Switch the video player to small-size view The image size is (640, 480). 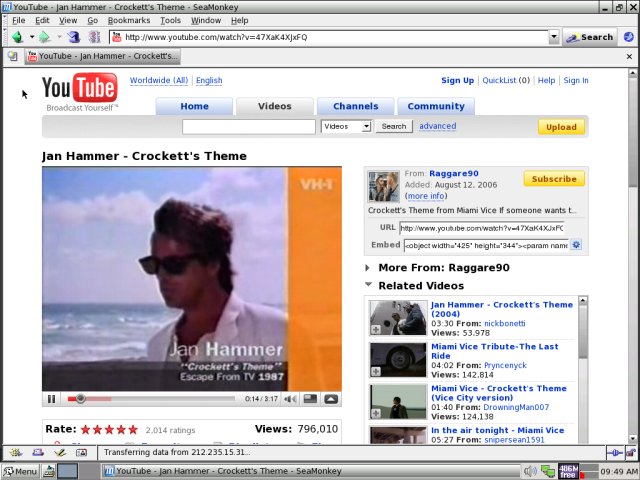310,398
